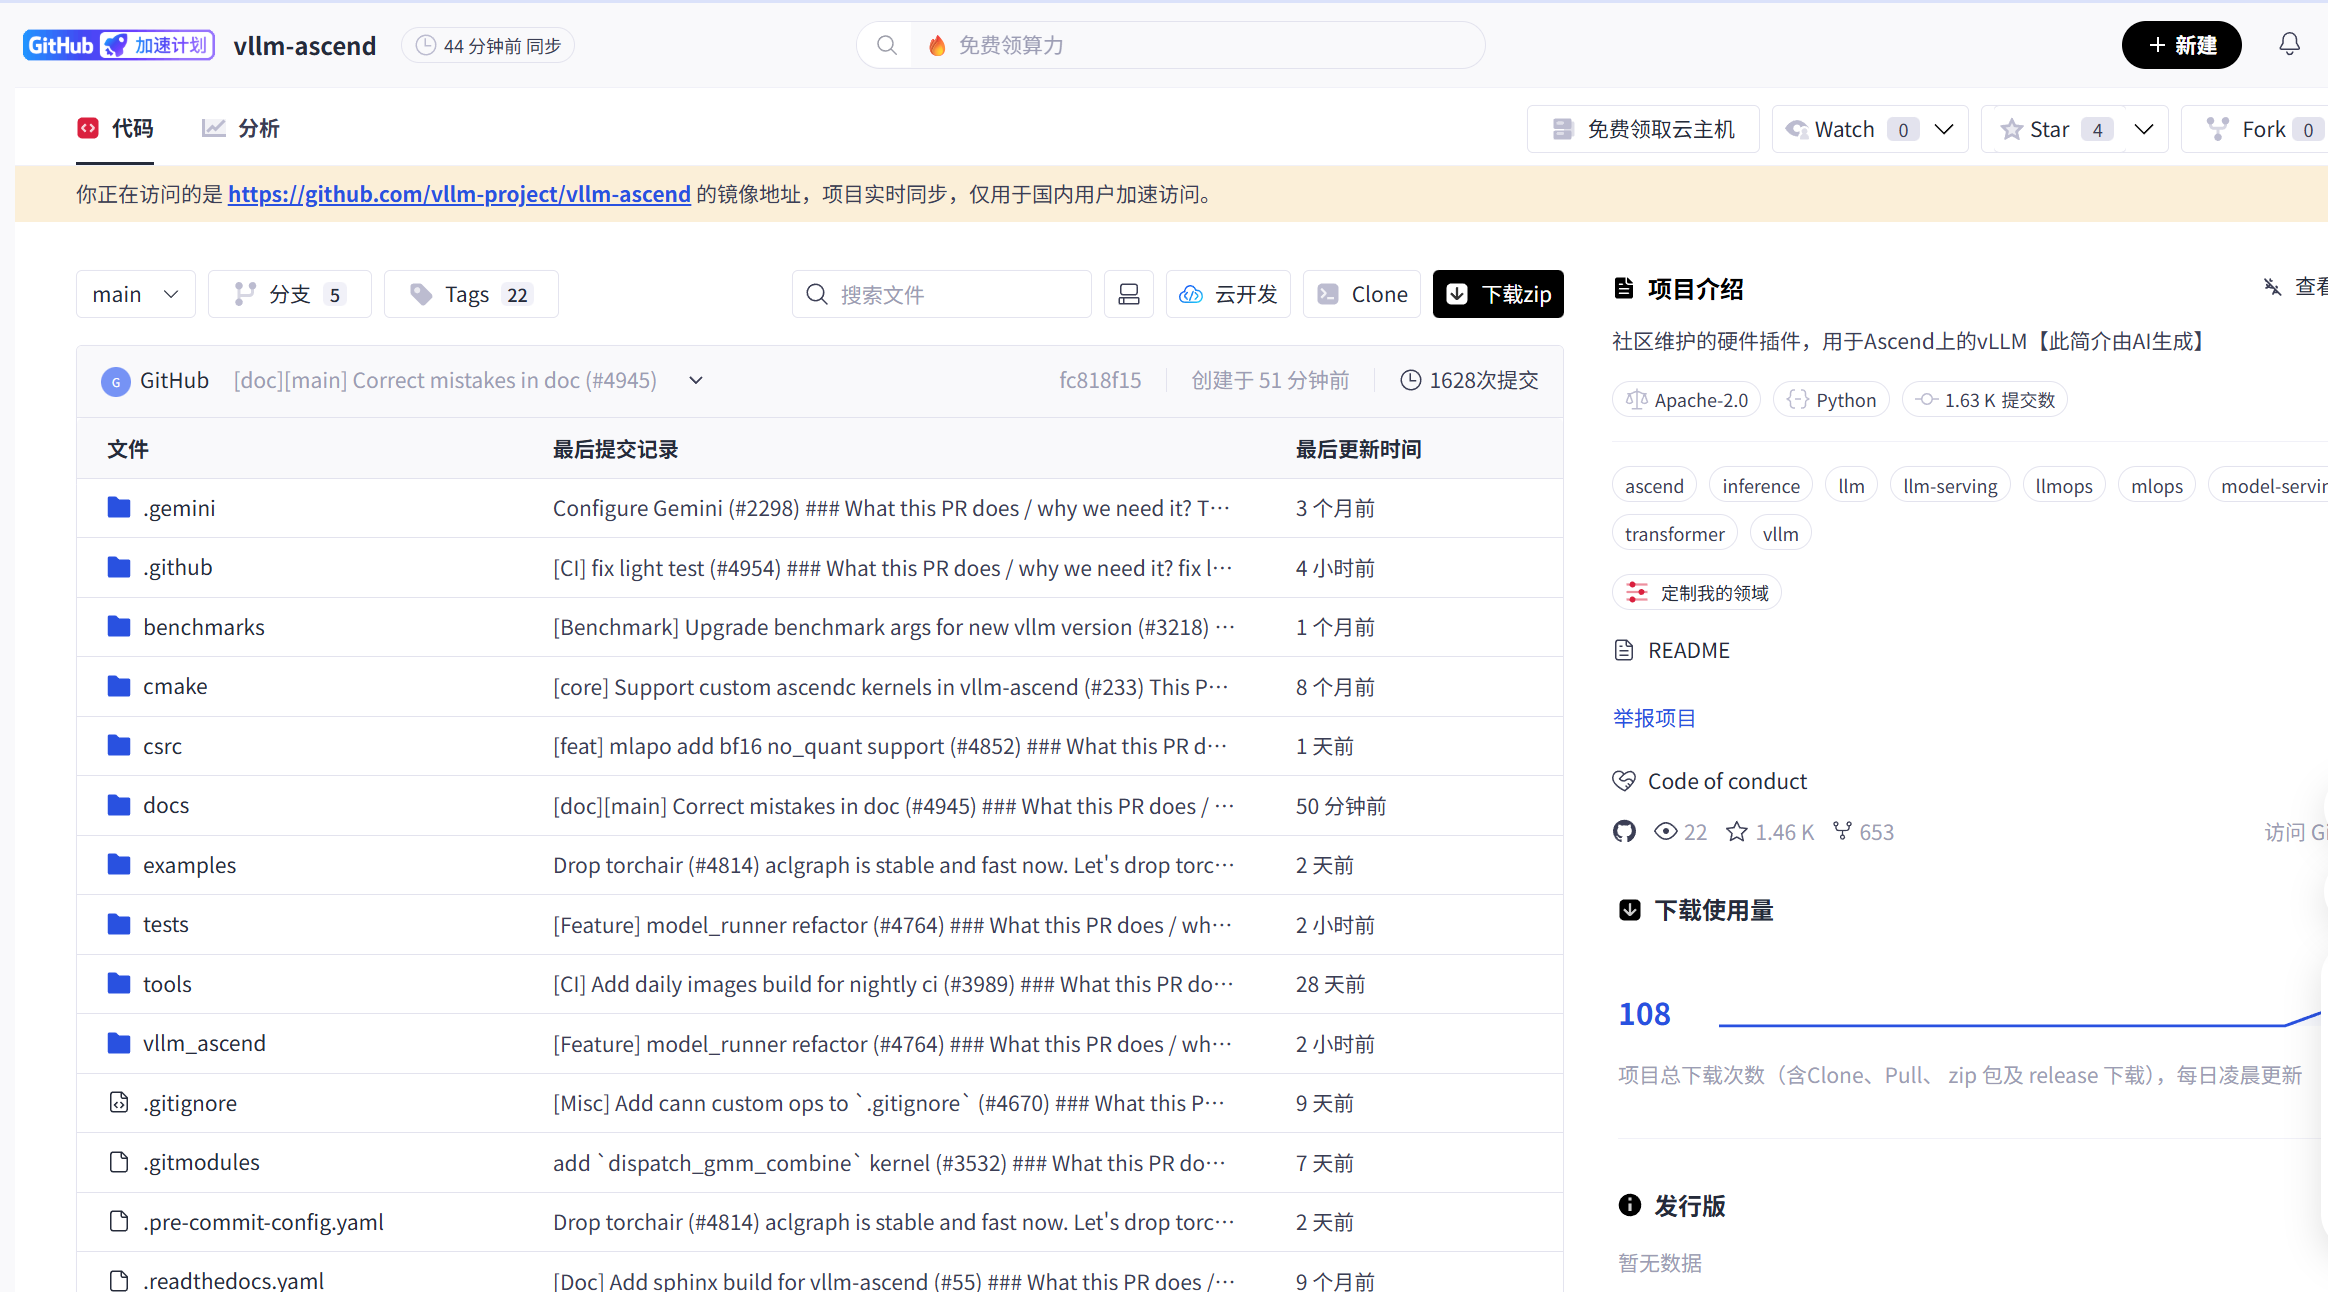Click the 下载zip button
Image resolution: width=2328 pixels, height=1292 pixels.
[1497, 294]
